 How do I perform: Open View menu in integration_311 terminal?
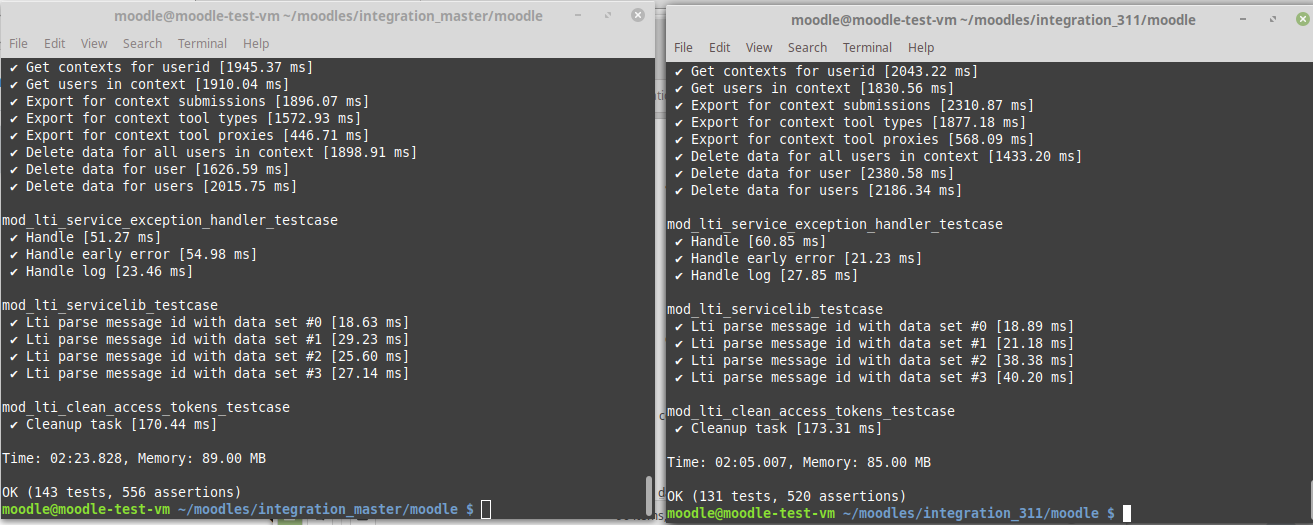759,47
